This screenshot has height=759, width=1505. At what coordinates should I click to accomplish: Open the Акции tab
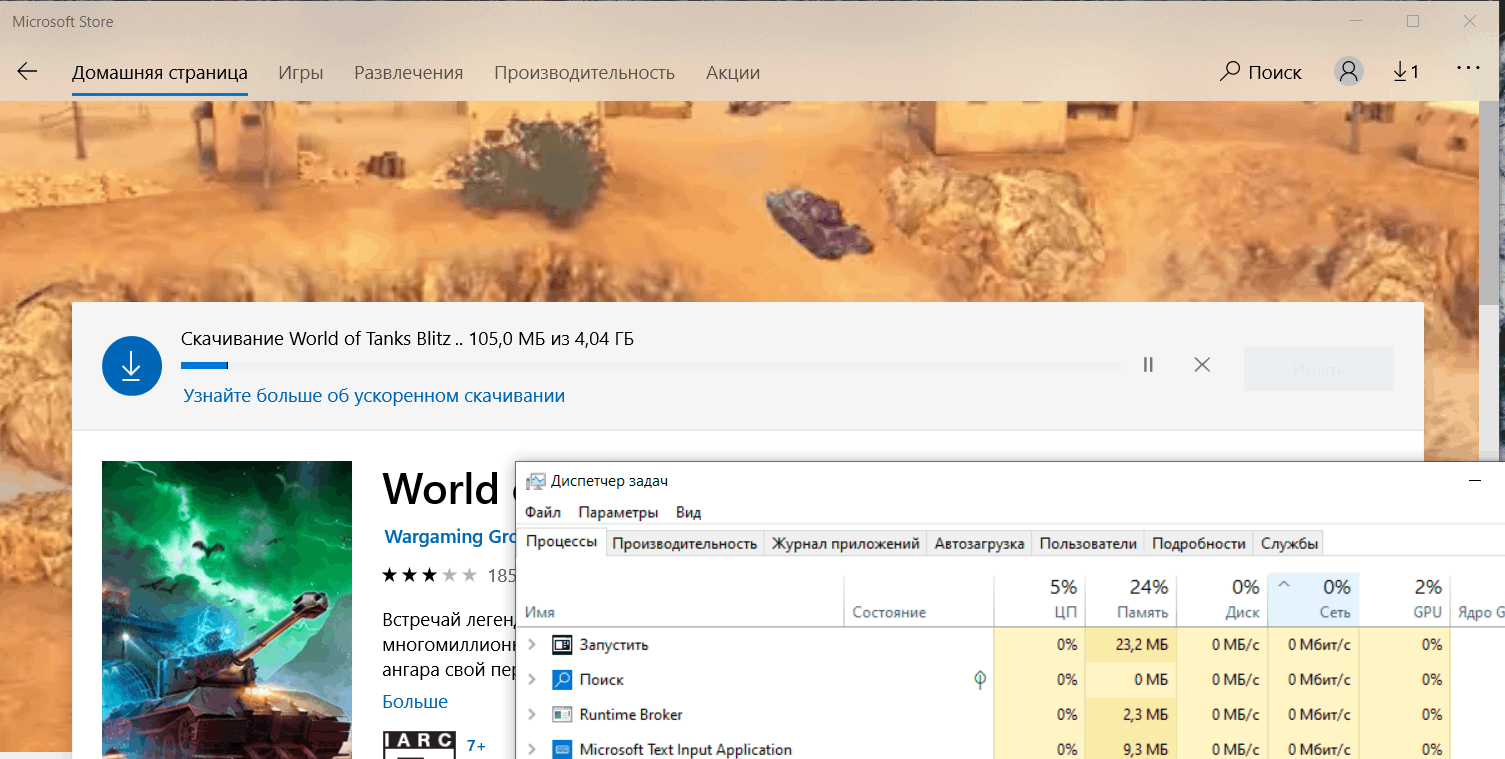(733, 73)
